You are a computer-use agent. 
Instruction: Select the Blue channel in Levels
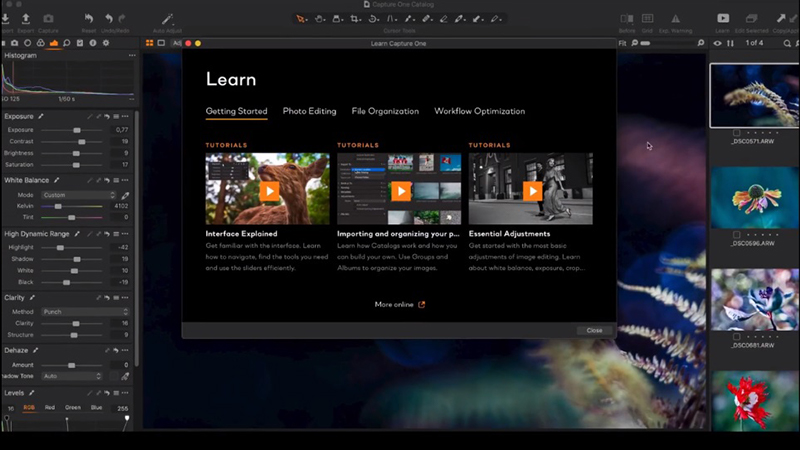point(96,408)
